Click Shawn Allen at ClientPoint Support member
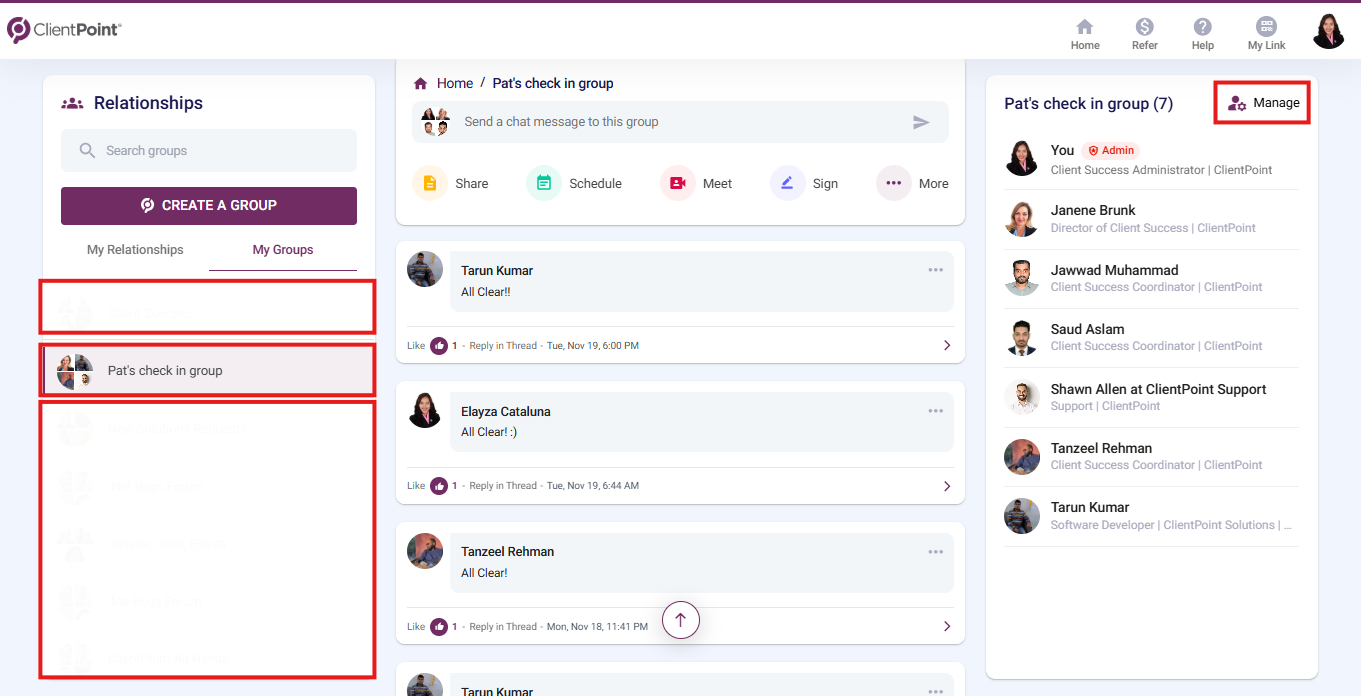Viewport: 1361px width, 696px height. [1151, 397]
